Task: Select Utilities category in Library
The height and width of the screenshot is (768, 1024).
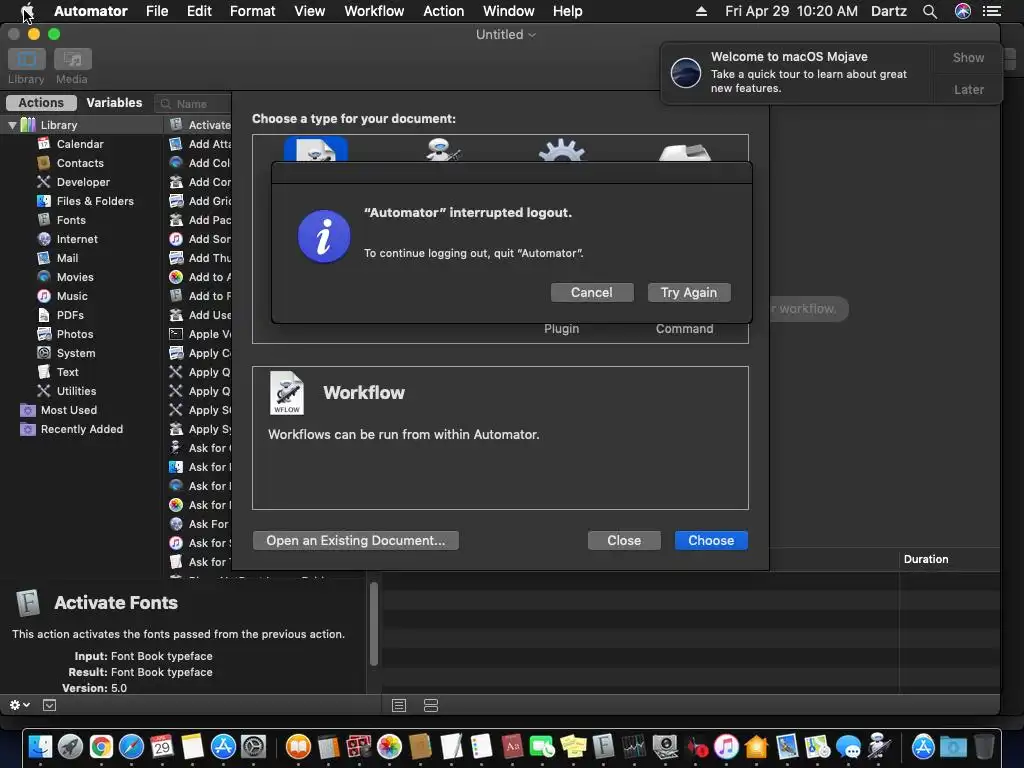Action: (x=76, y=391)
